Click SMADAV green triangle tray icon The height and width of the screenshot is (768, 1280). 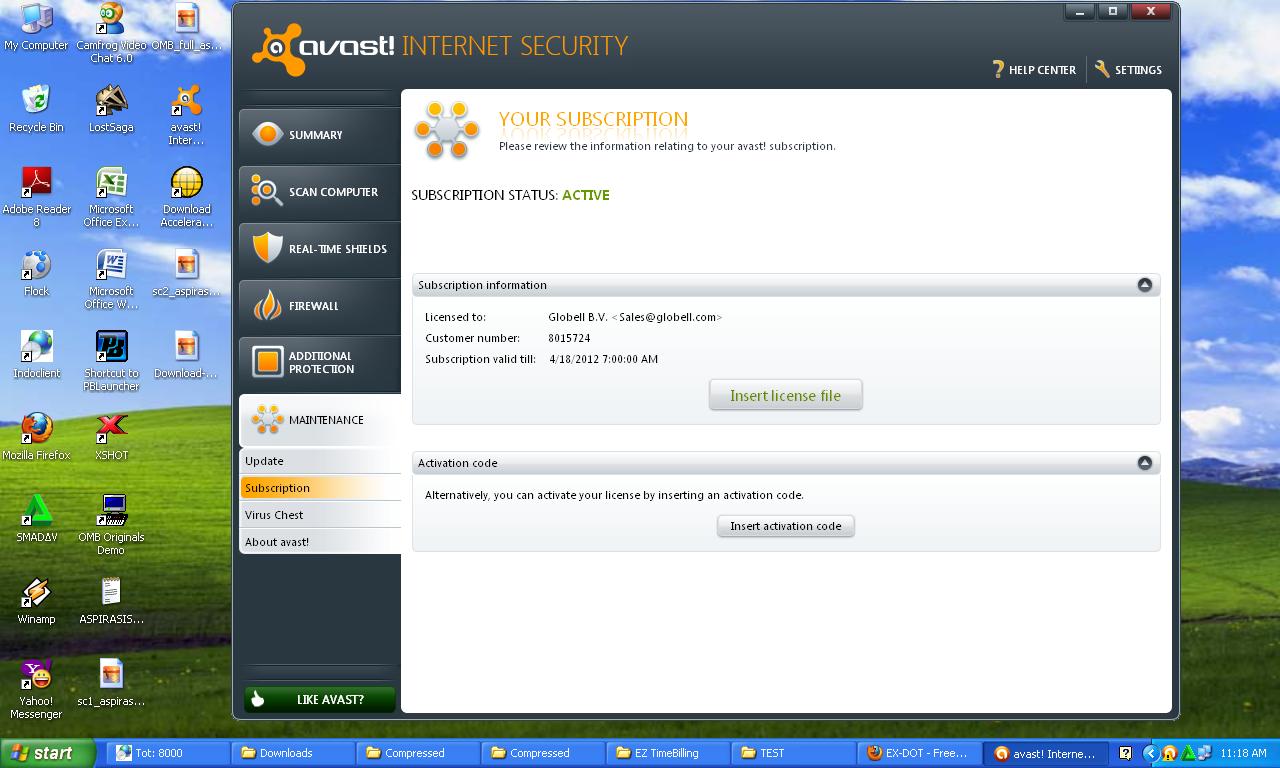pos(1187,753)
